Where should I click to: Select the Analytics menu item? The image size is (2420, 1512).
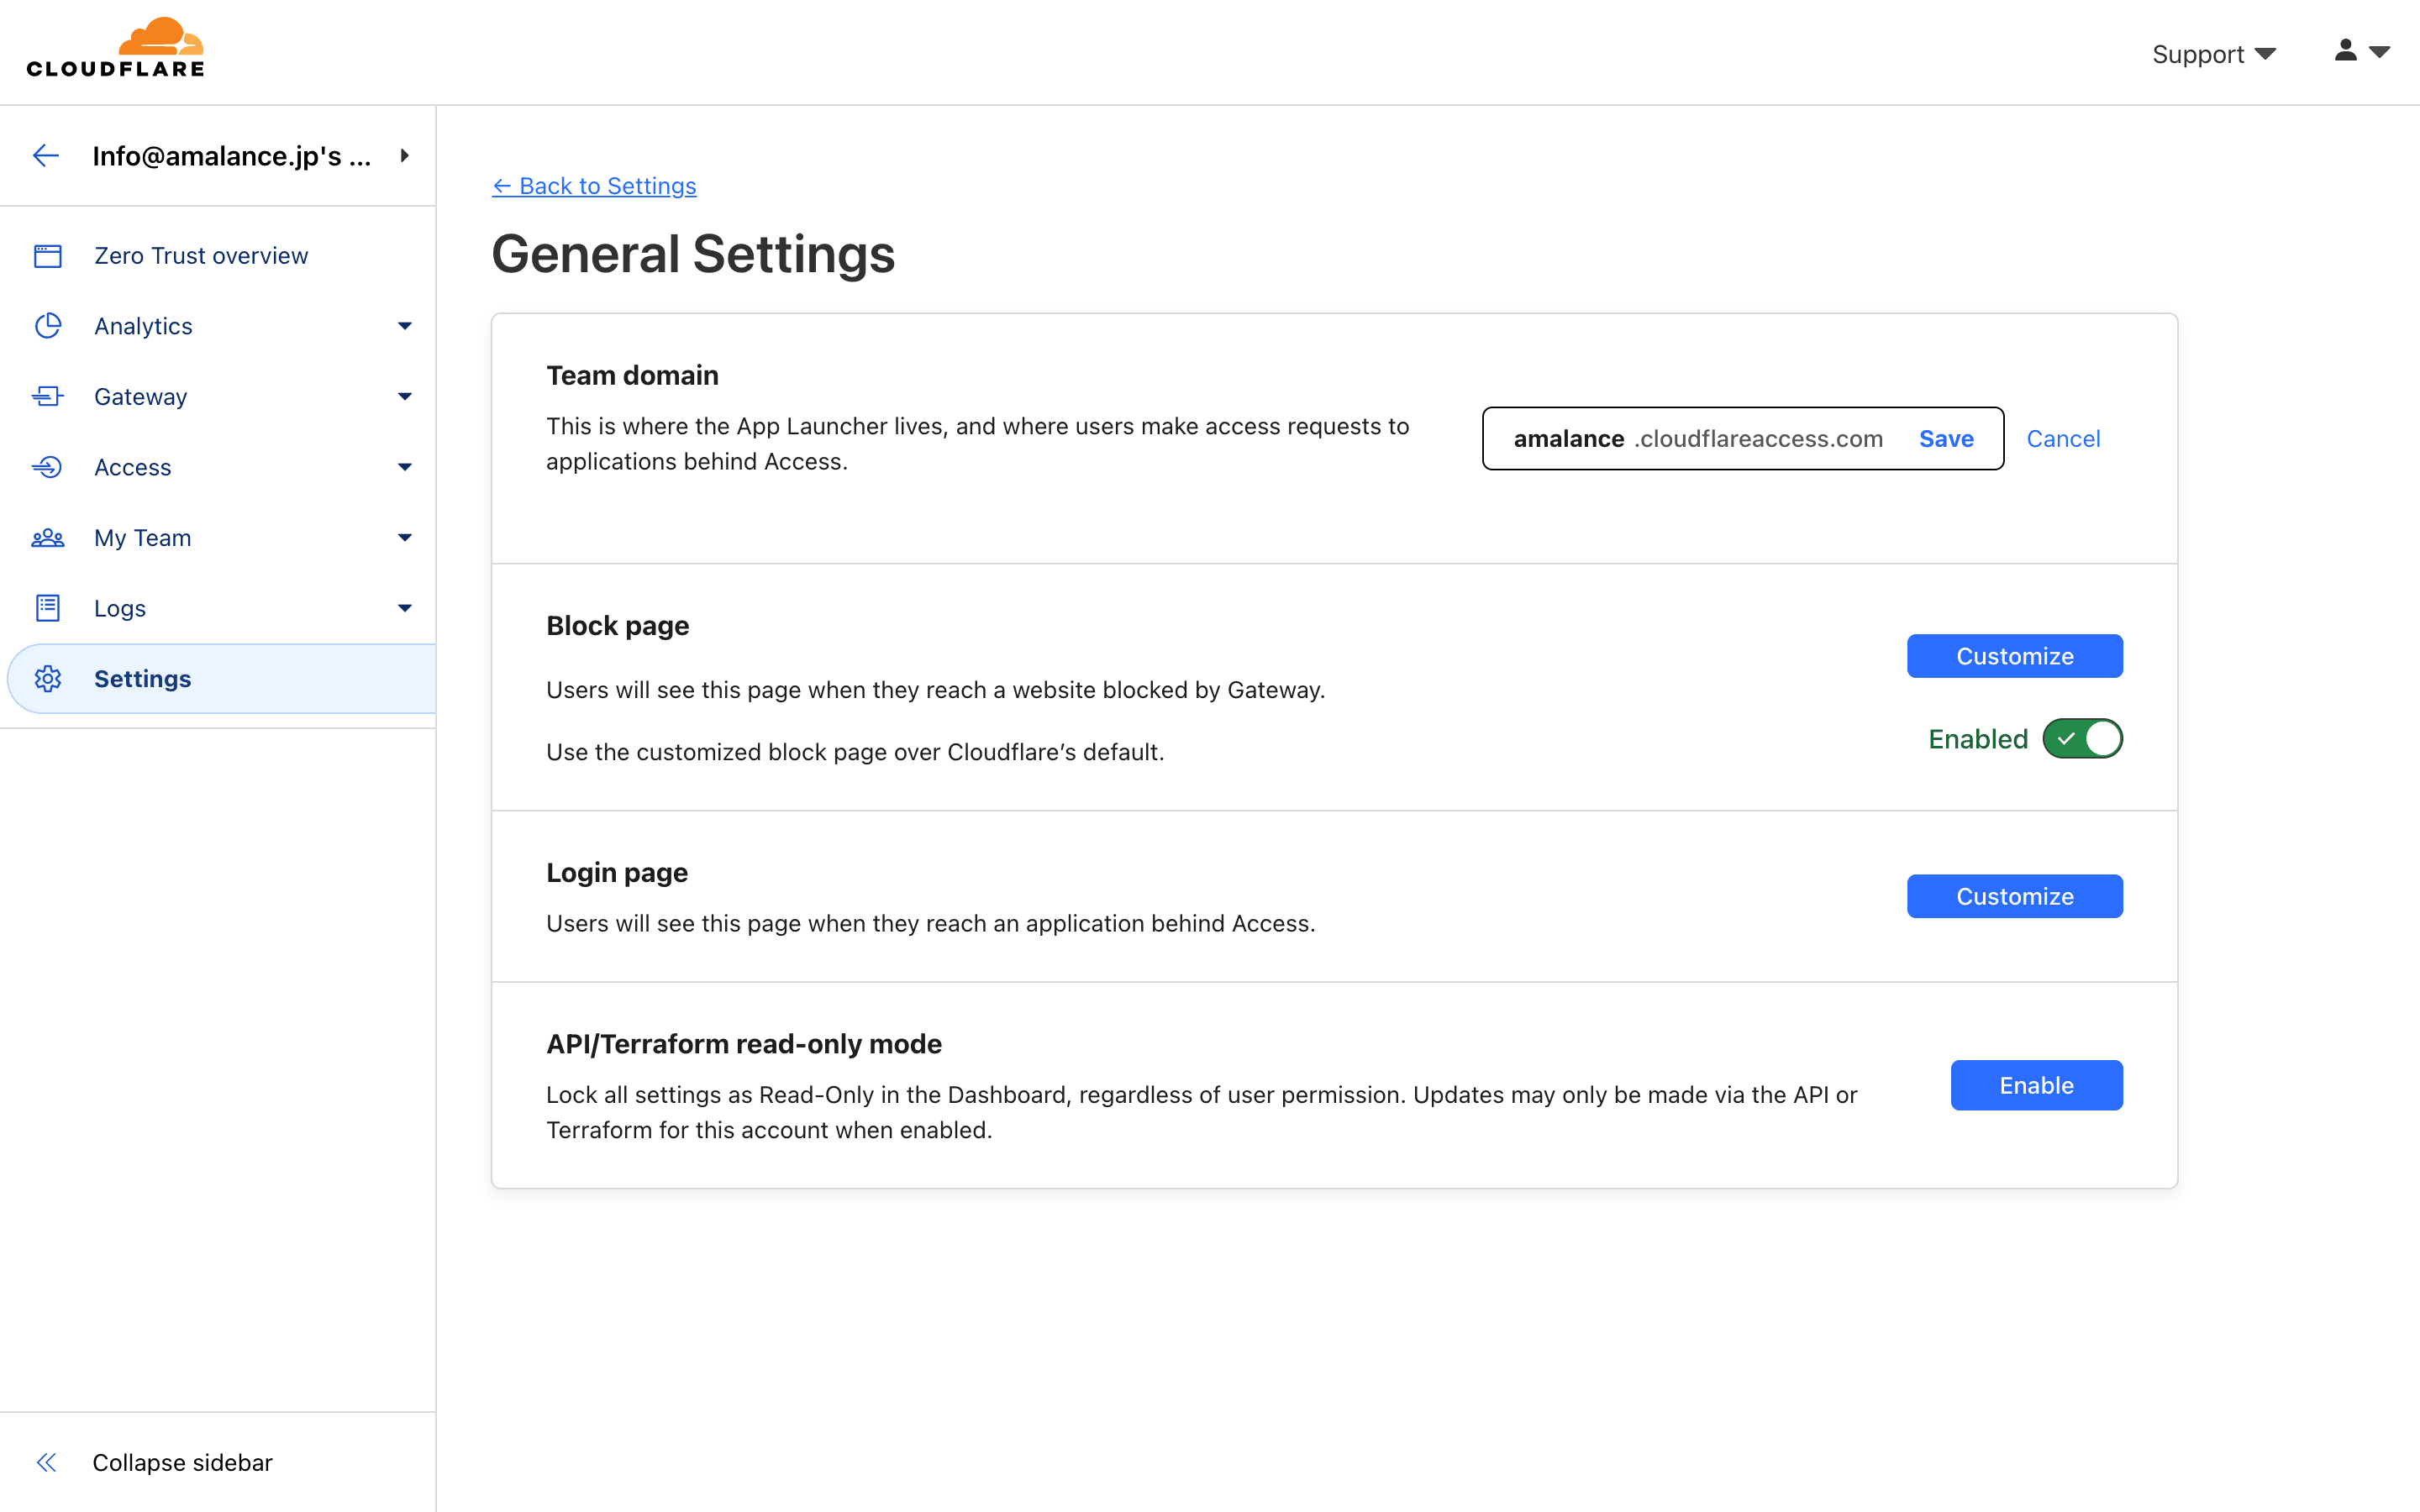pyautogui.click(x=143, y=326)
